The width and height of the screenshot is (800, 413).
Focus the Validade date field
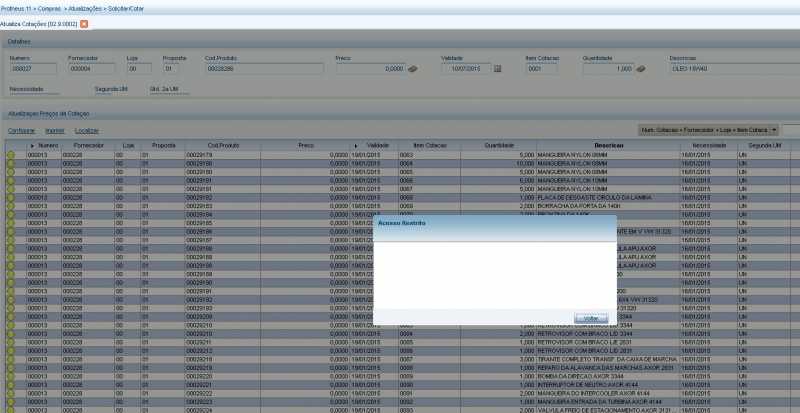click(x=466, y=68)
